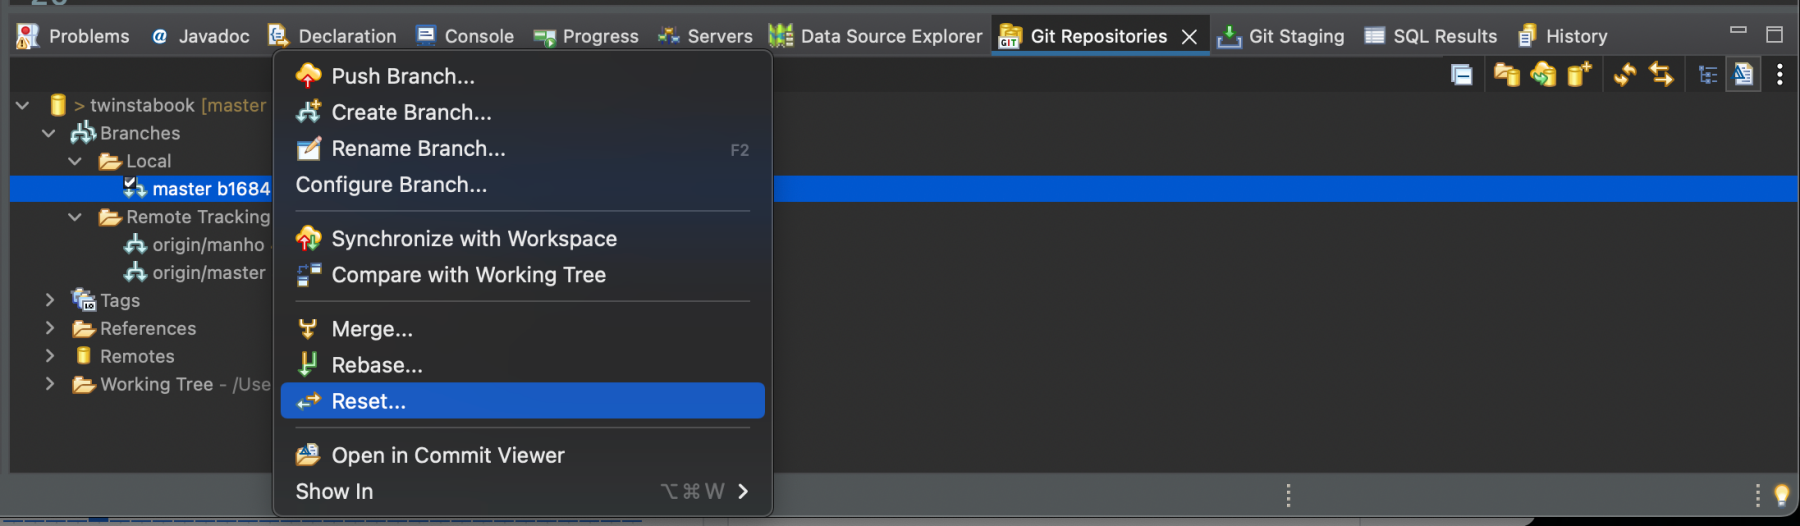The image size is (1800, 526).
Task: Toggle Link with Editor and Selection
Action: (x=1662, y=75)
